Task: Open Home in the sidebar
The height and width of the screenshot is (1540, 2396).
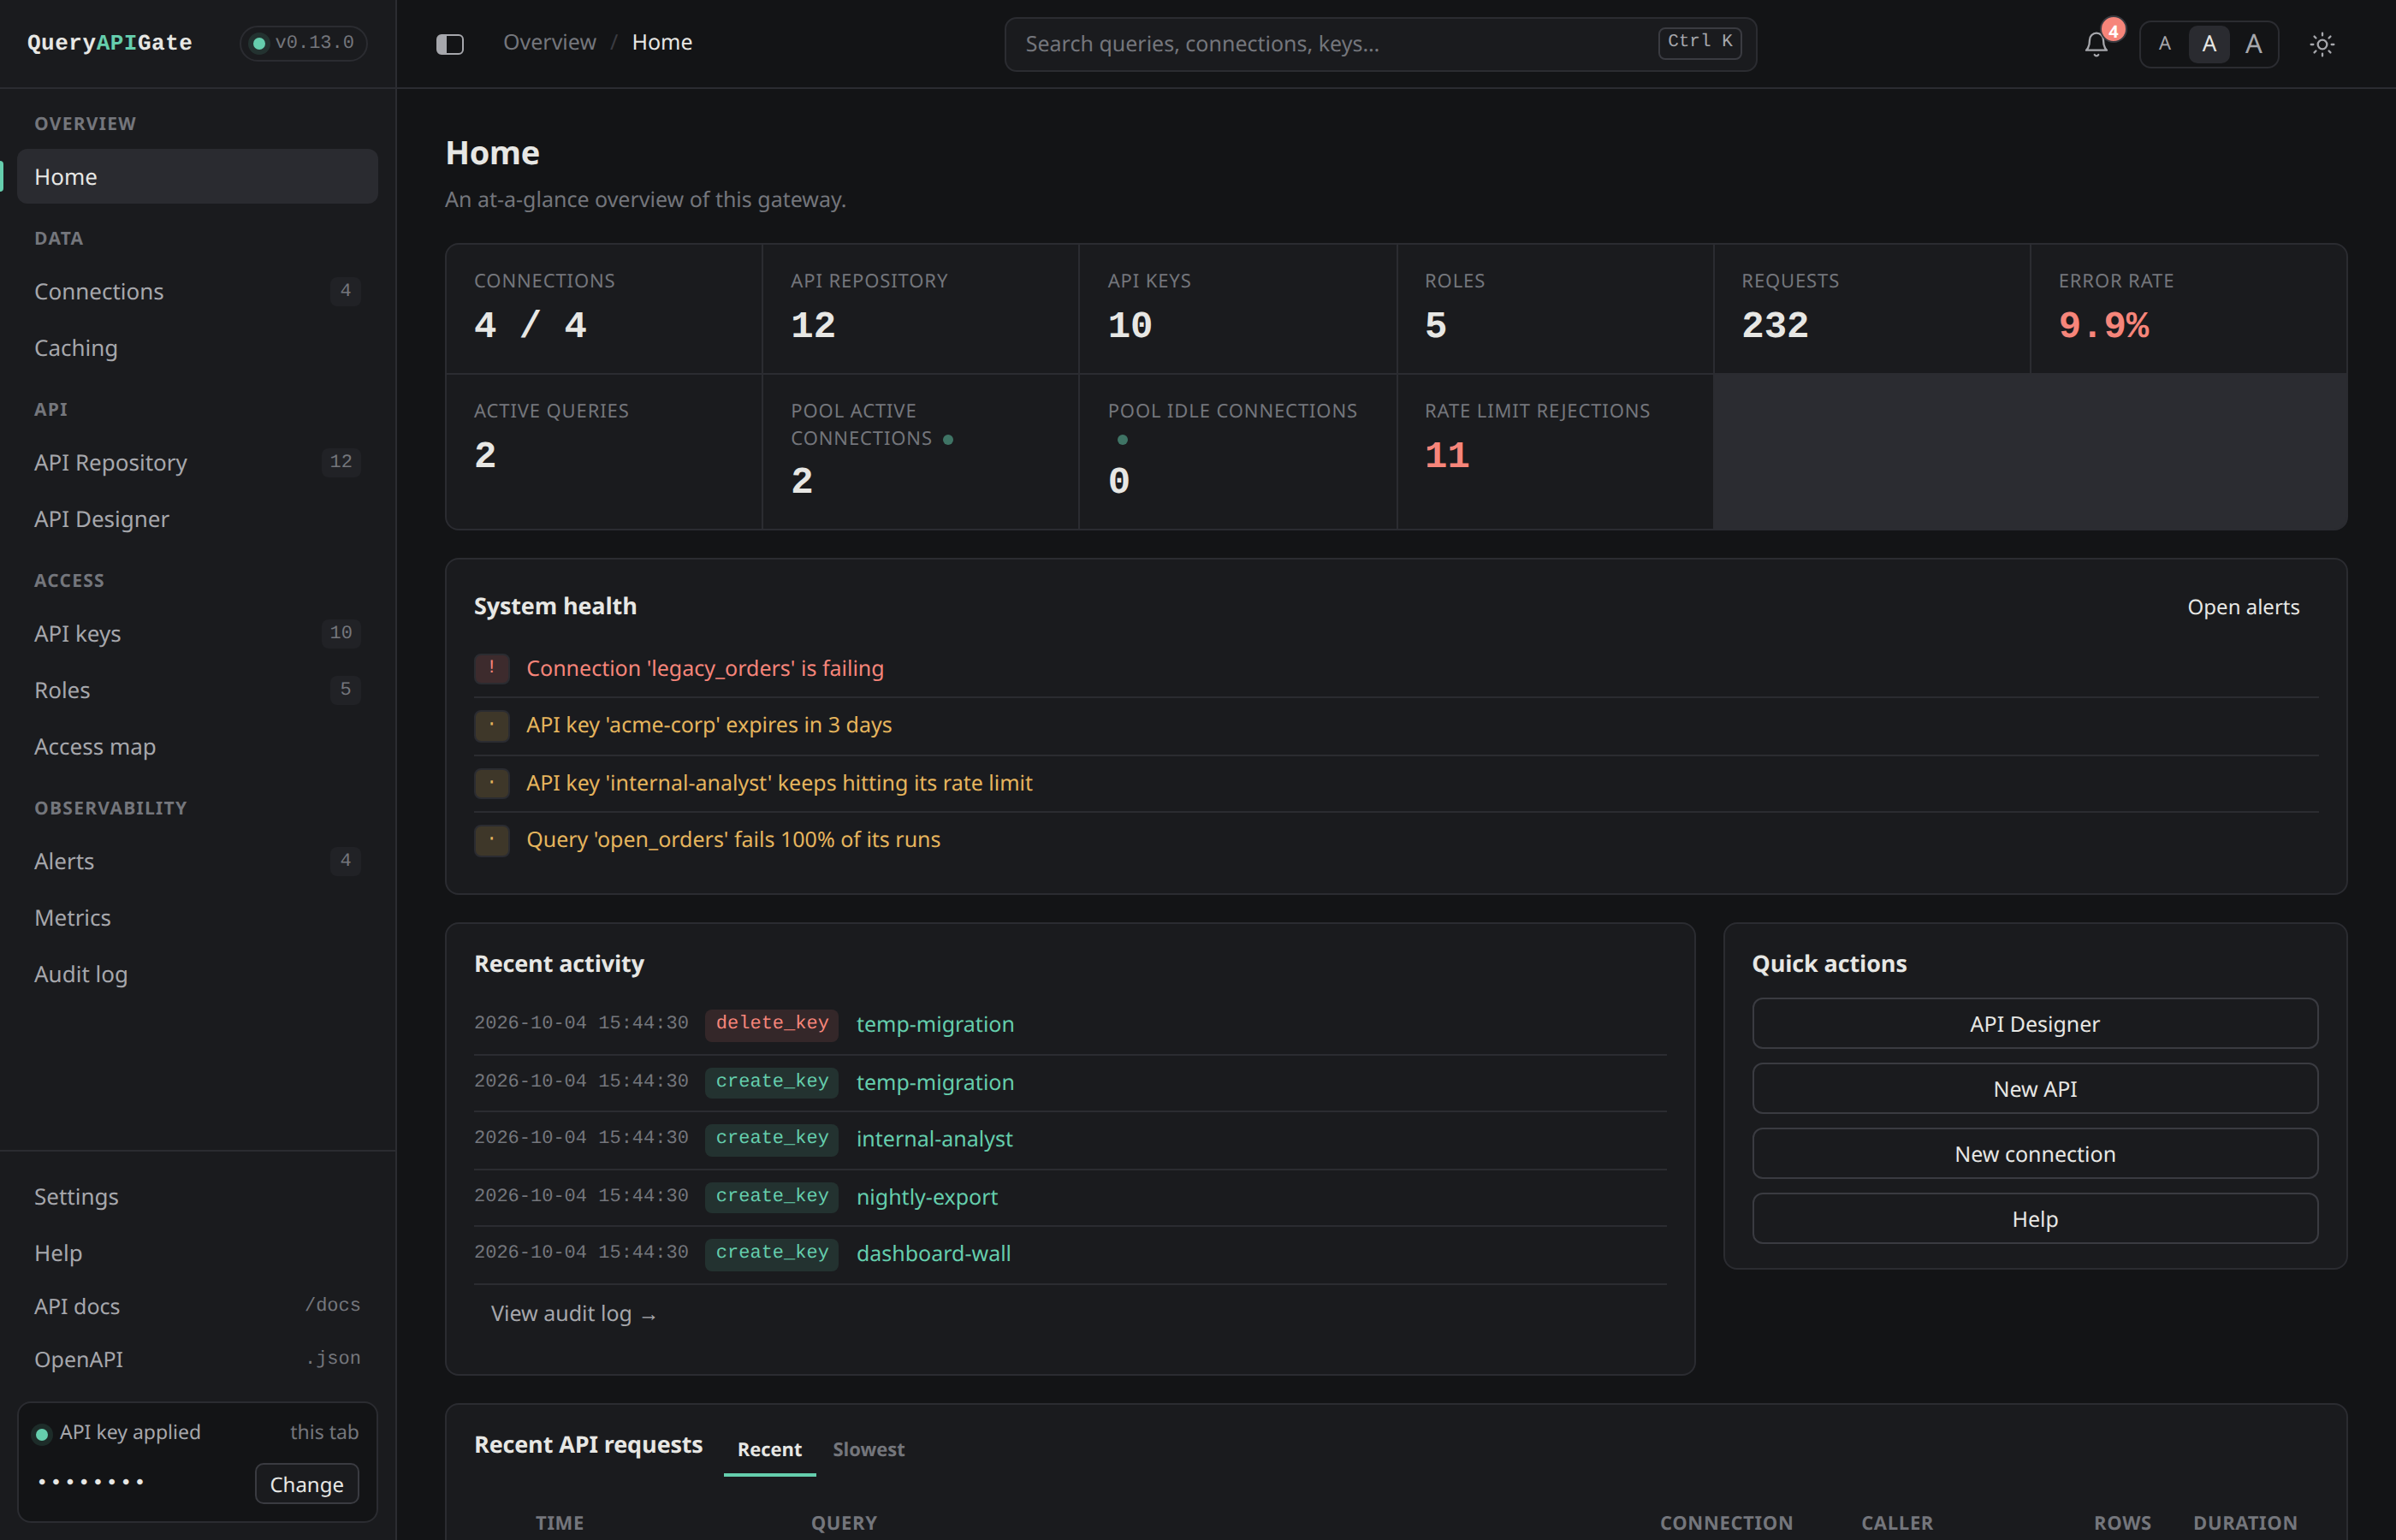Action: pos(197,177)
